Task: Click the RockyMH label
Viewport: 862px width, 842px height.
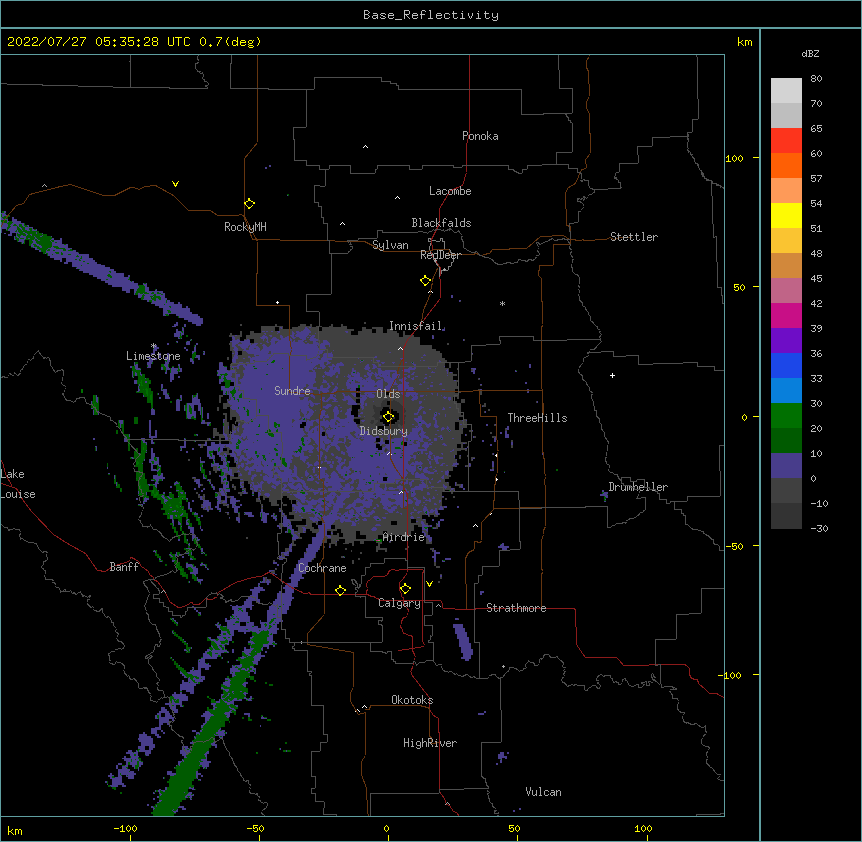Action: coord(245,227)
